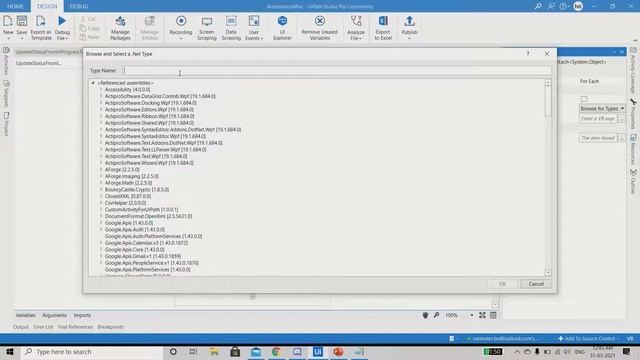Expand Google.Apis.Gmail.v1 assembly node

click(x=101, y=256)
